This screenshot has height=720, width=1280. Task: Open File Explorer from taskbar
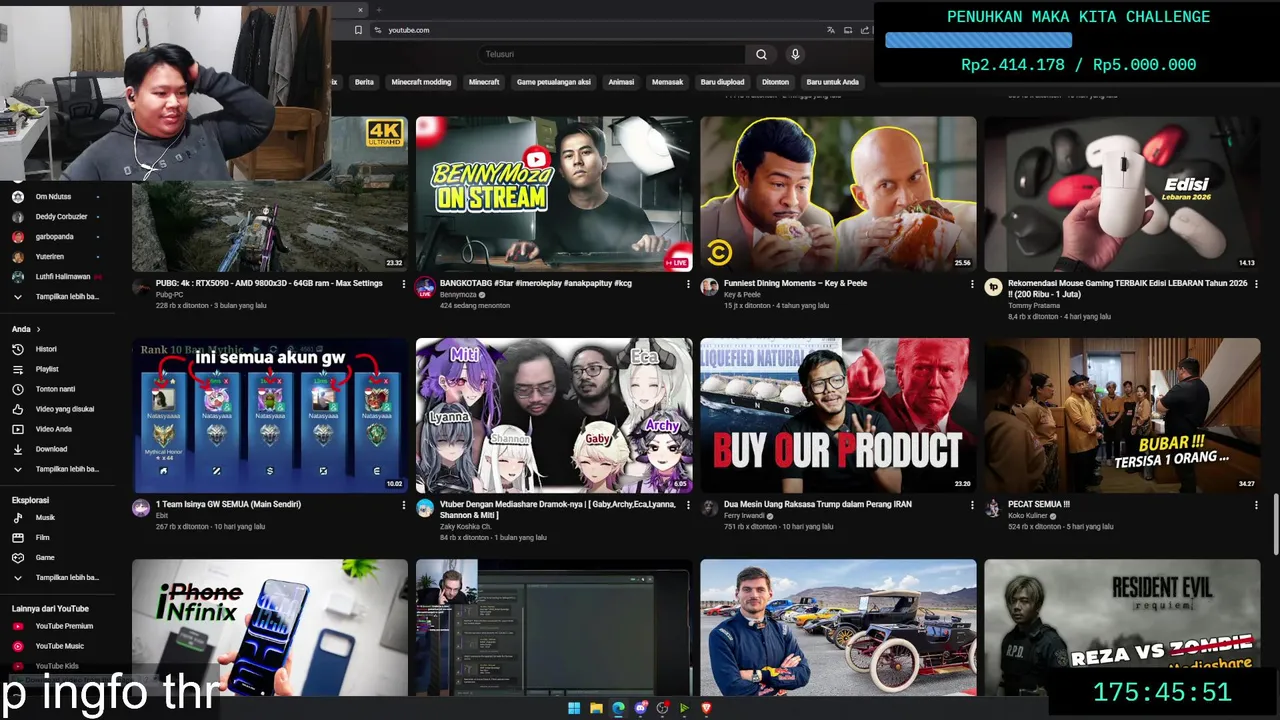click(596, 708)
